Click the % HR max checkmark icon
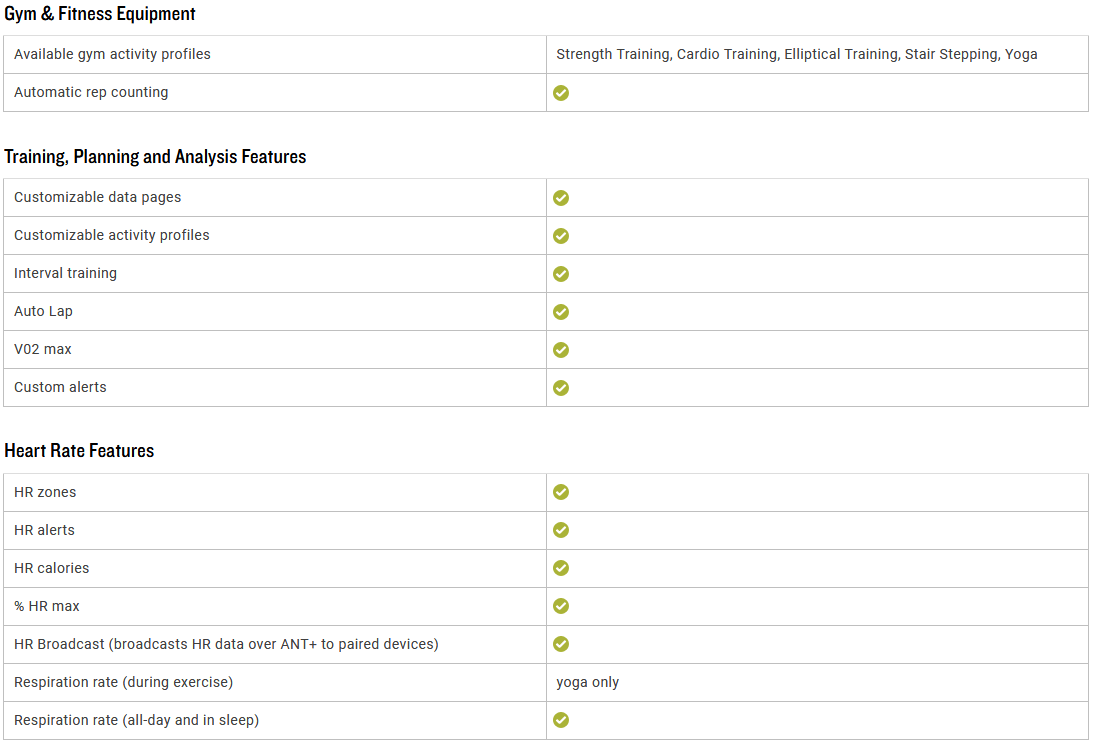 point(560,606)
